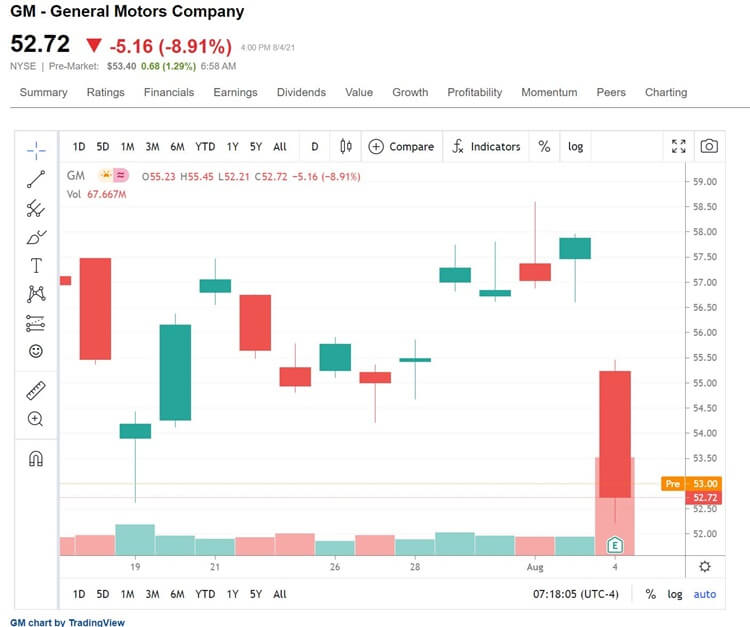
Task: Open the Financials tab
Action: 169,92
